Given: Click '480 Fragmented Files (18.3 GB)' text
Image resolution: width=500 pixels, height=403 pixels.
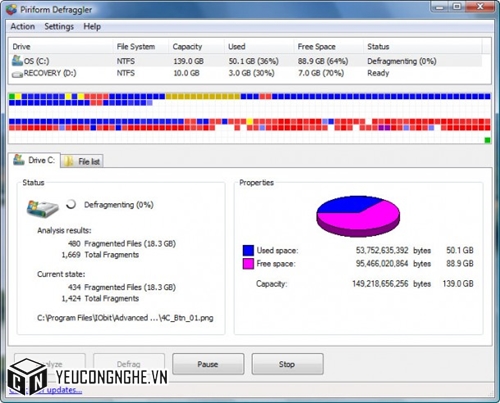Looking at the screenshot, I should point(122,244).
